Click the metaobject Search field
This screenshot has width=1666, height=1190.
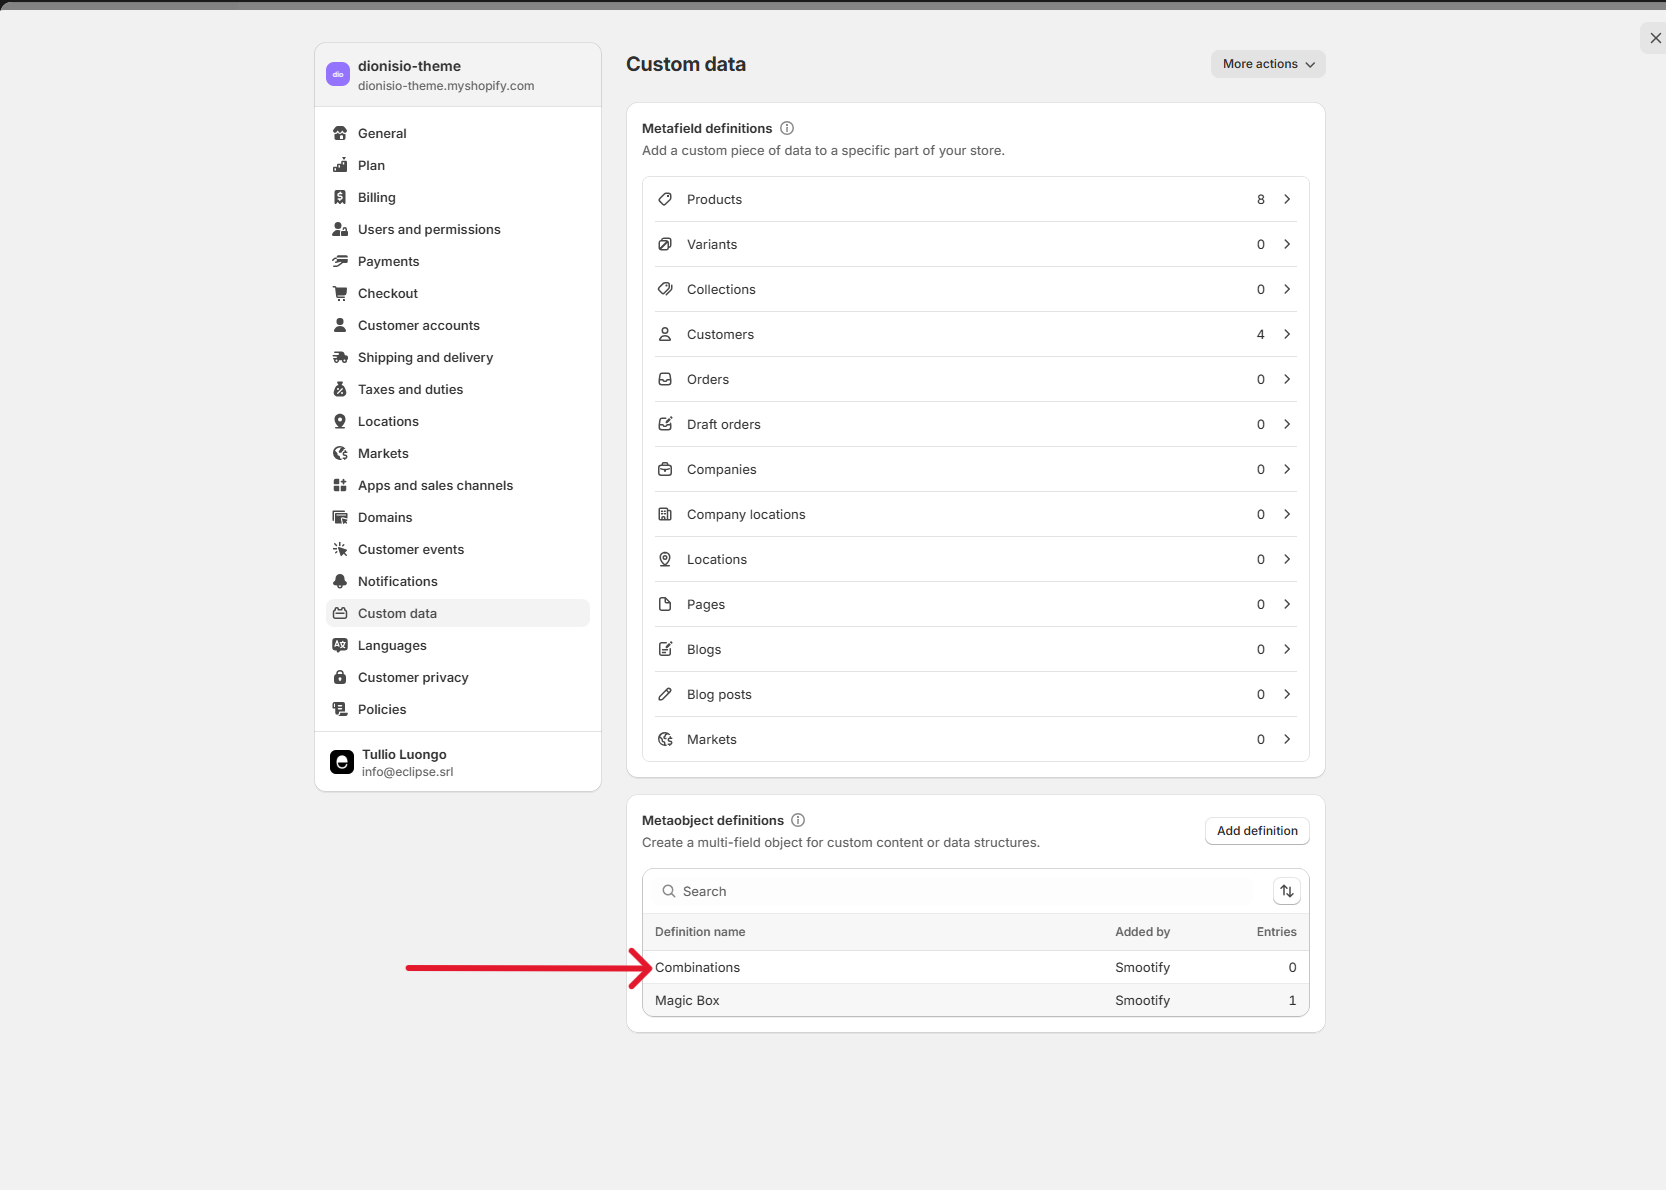pos(960,891)
